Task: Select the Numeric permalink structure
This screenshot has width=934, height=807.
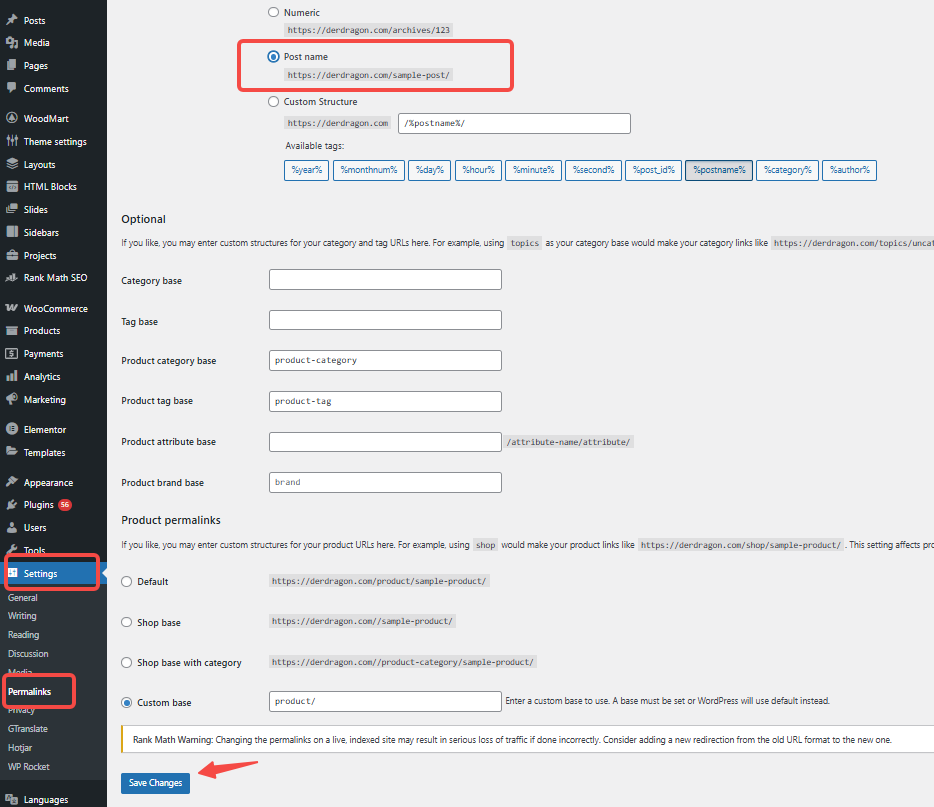Action: point(273,12)
